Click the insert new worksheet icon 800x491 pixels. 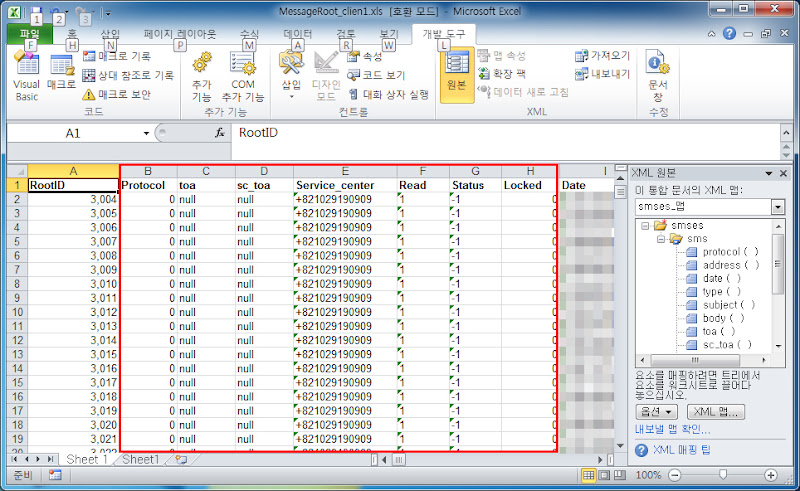181,459
